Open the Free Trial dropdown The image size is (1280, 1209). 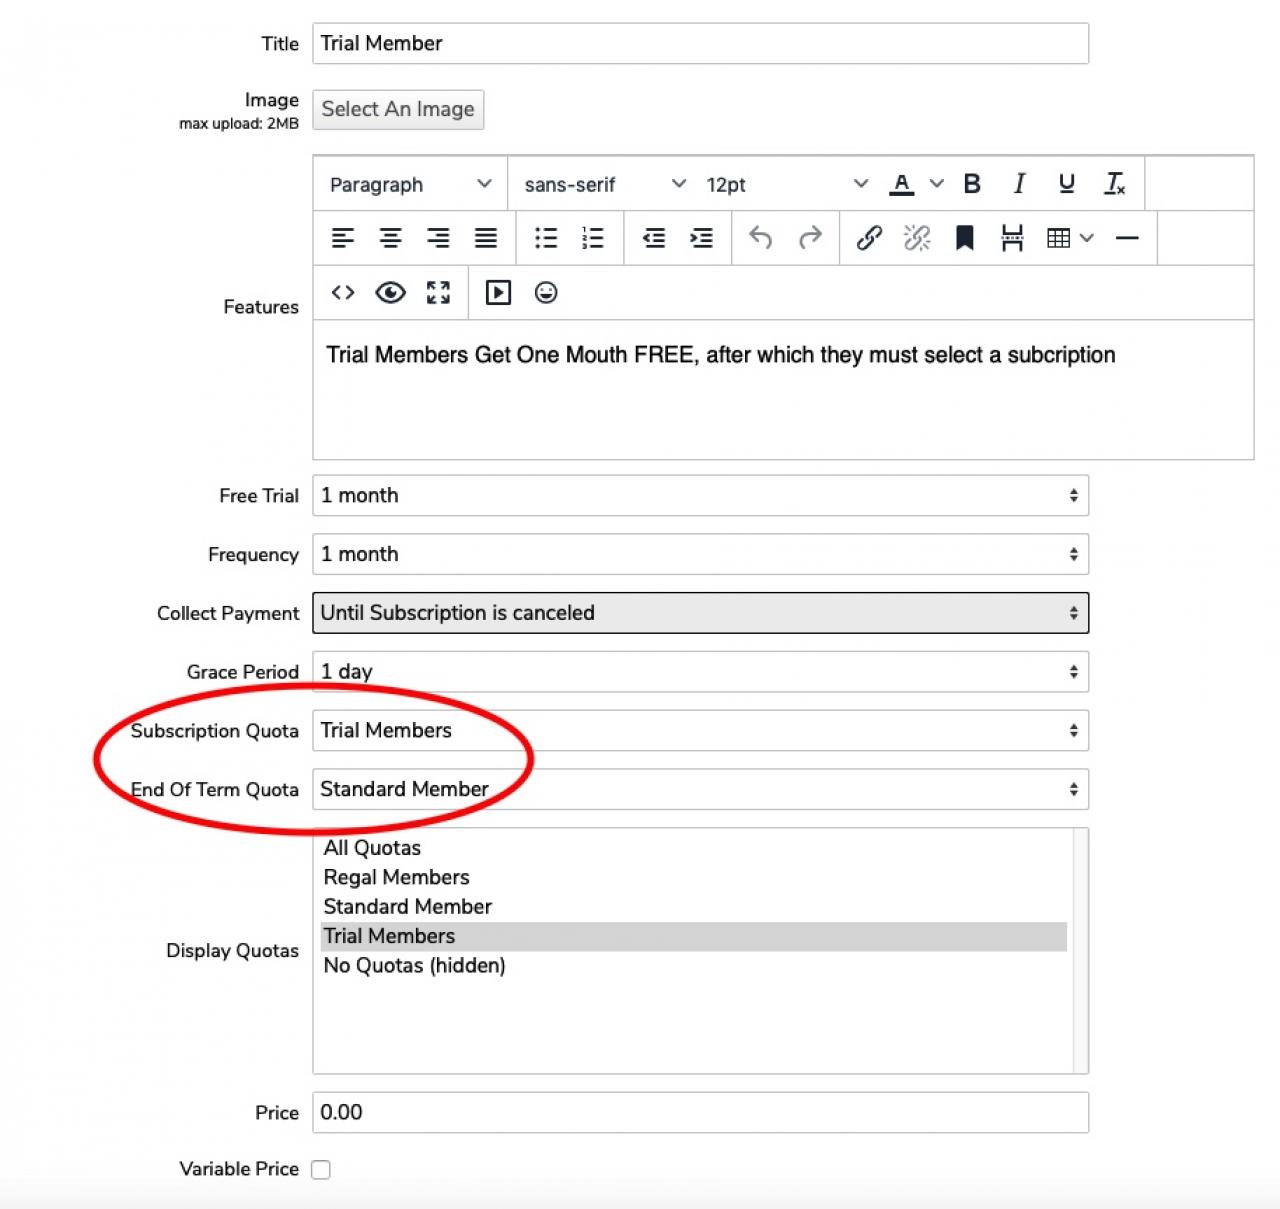tap(700, 496)
